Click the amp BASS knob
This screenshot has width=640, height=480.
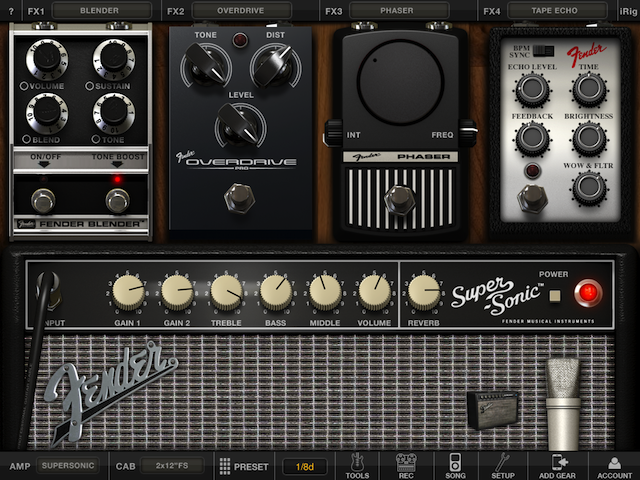pyautogui.click(x=276, y=292)
